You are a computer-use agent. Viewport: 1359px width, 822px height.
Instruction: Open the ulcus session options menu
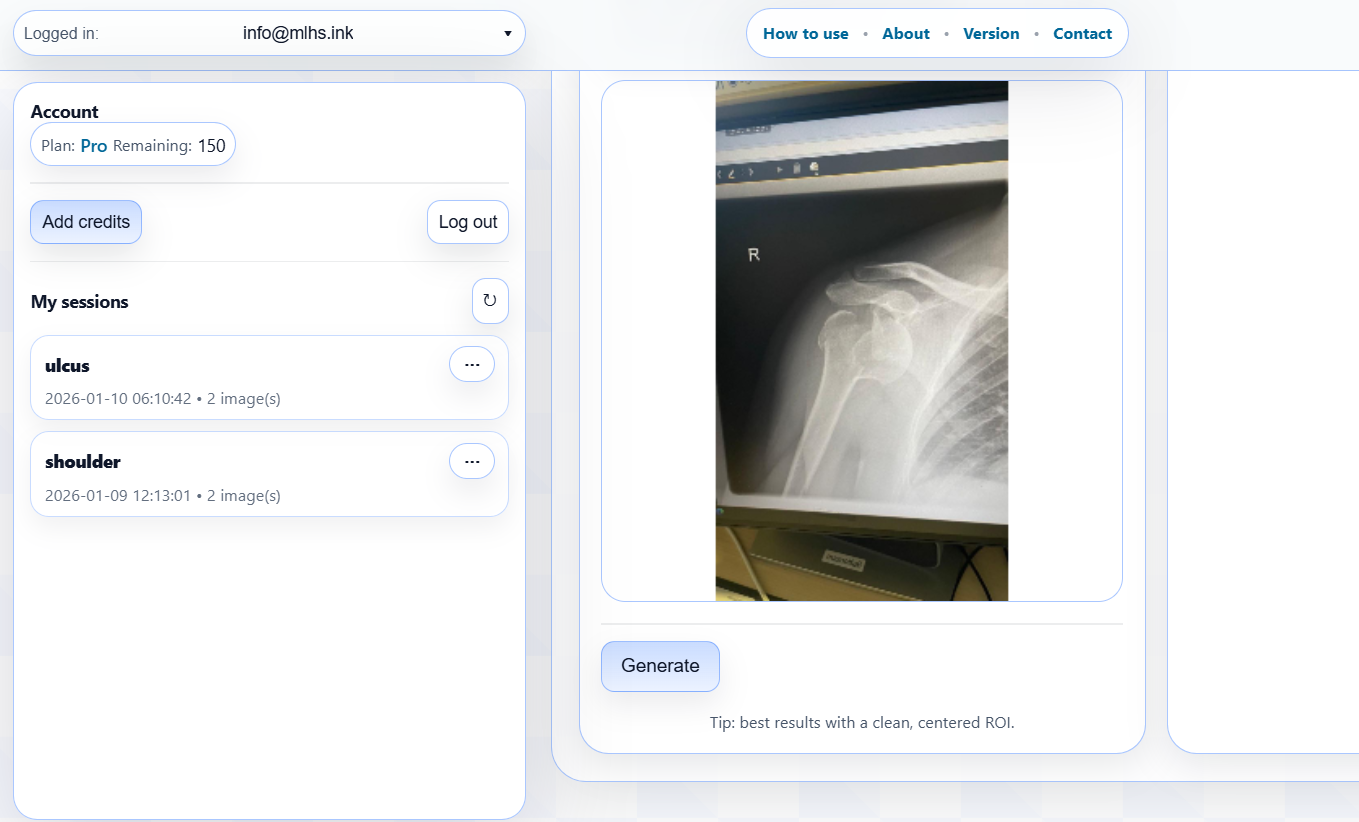pos(472,365)
